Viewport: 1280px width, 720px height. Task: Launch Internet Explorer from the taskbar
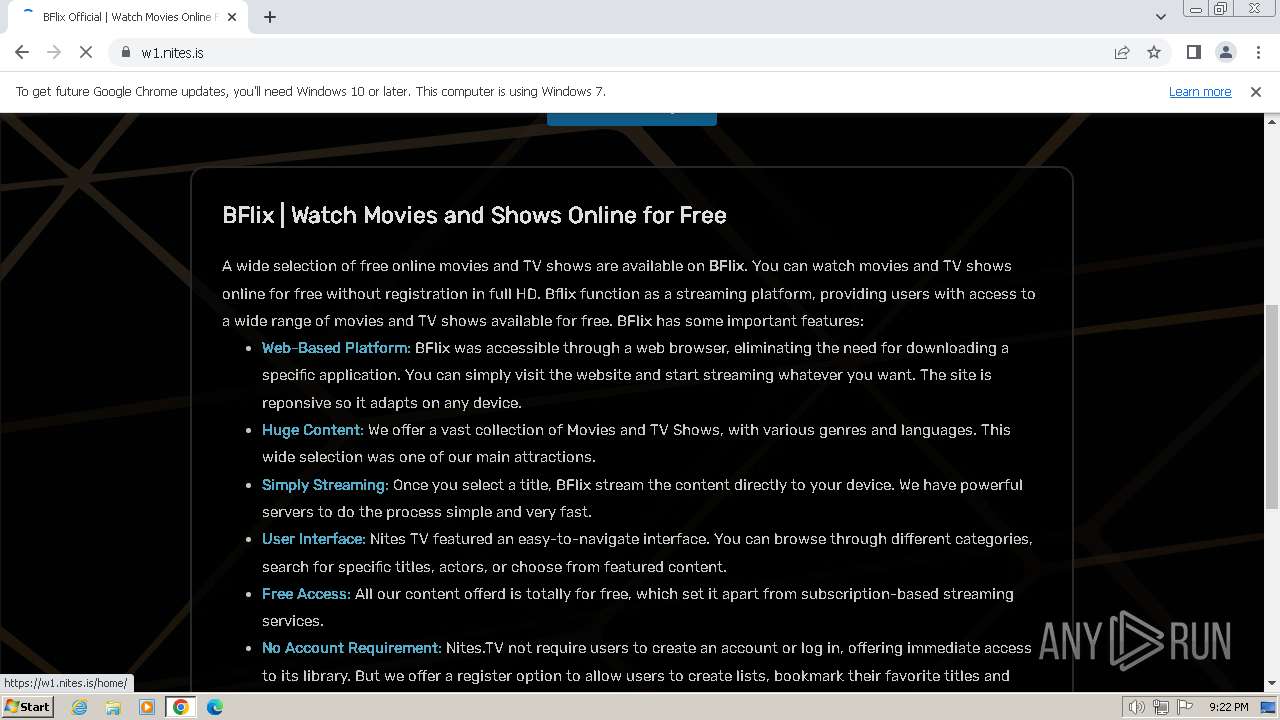[79, 707]
